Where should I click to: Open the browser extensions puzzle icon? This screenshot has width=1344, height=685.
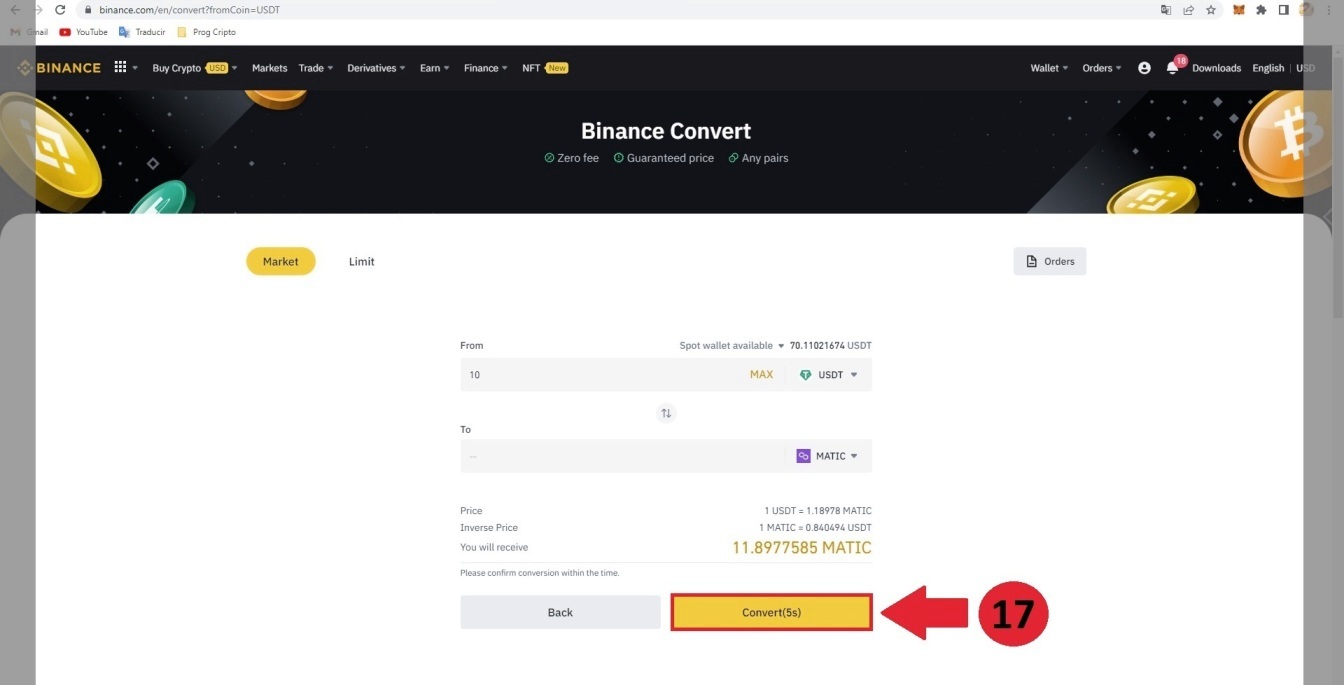(x=1261, y=10)
